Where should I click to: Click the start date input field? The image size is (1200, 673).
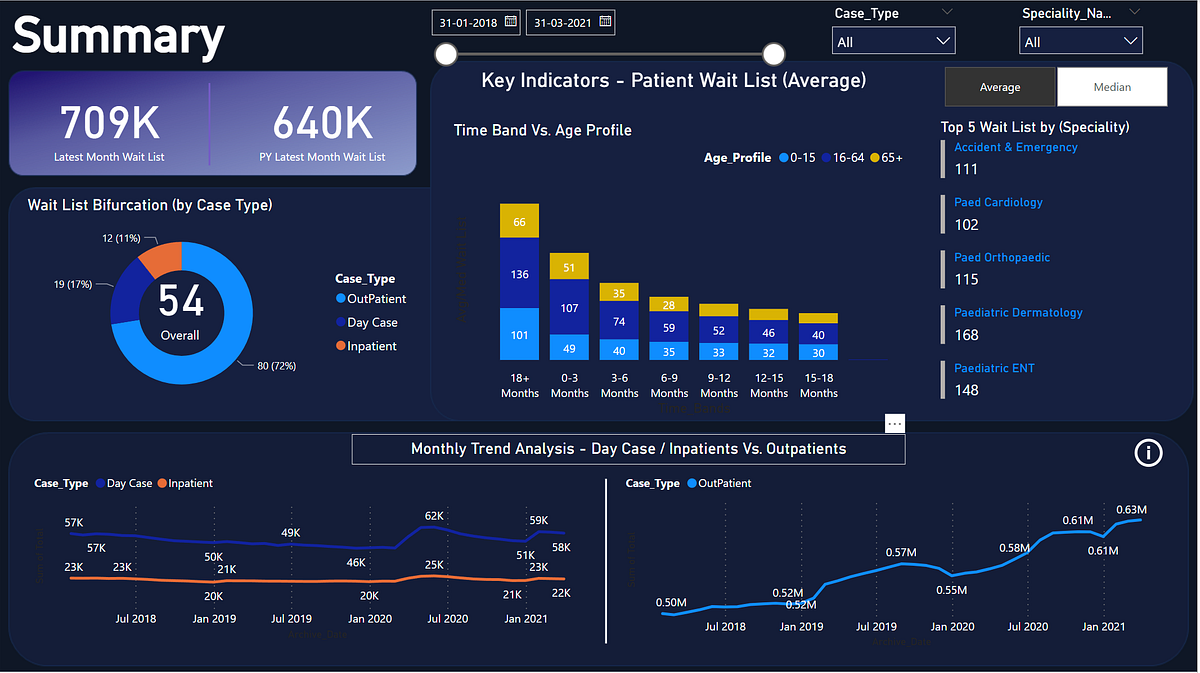click(468, 22)
